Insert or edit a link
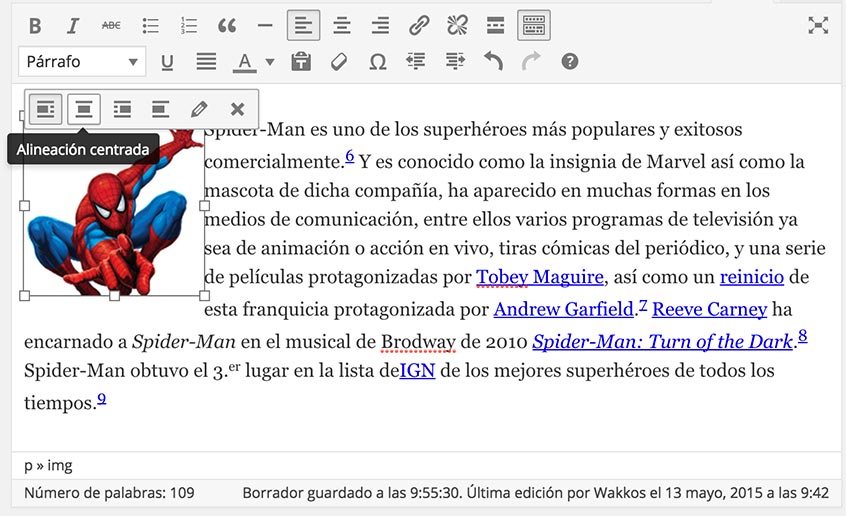This screenshot has width=846, height=516. (419, 25)
